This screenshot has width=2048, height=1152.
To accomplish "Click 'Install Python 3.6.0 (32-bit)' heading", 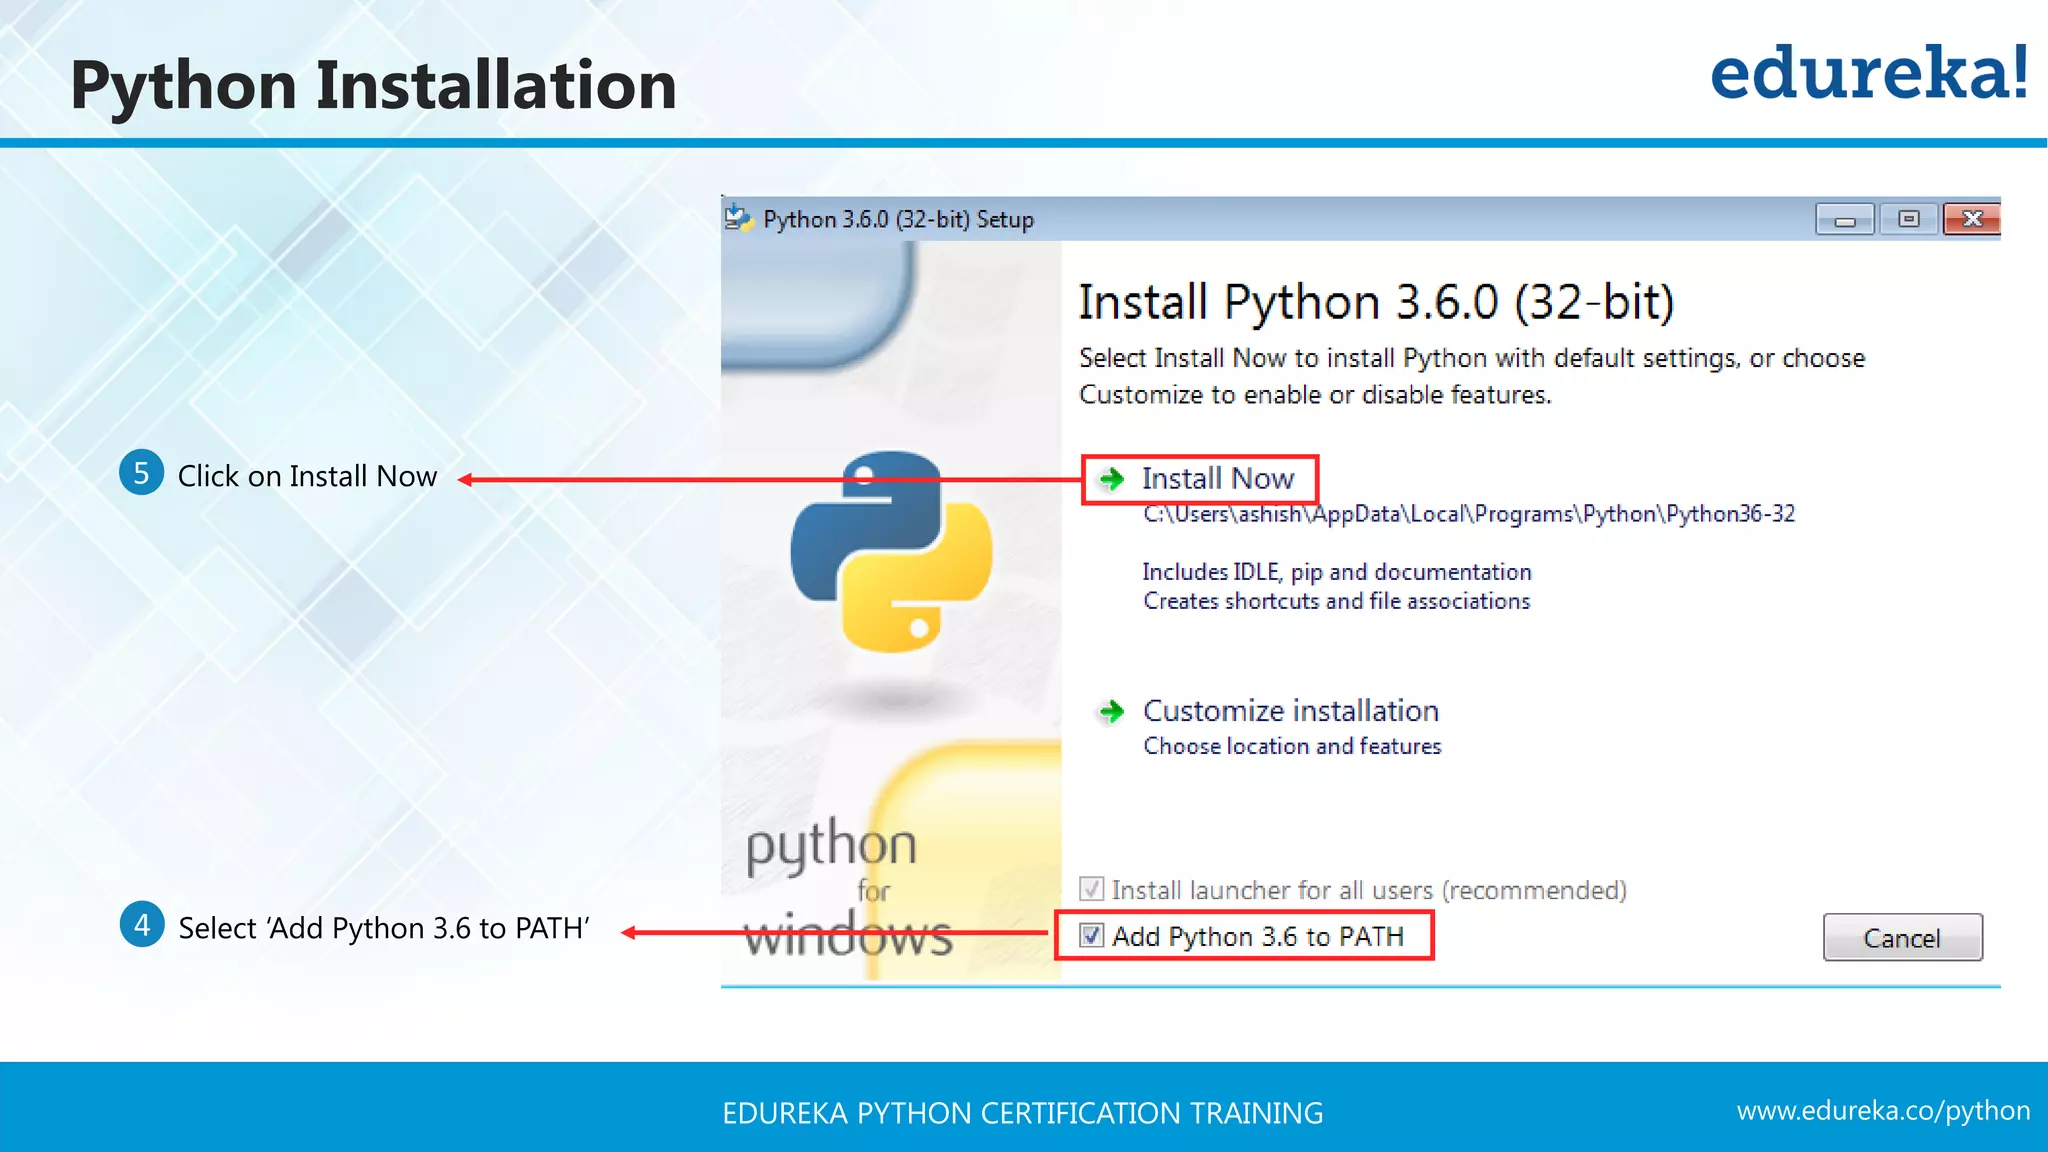I will 1376,302.
